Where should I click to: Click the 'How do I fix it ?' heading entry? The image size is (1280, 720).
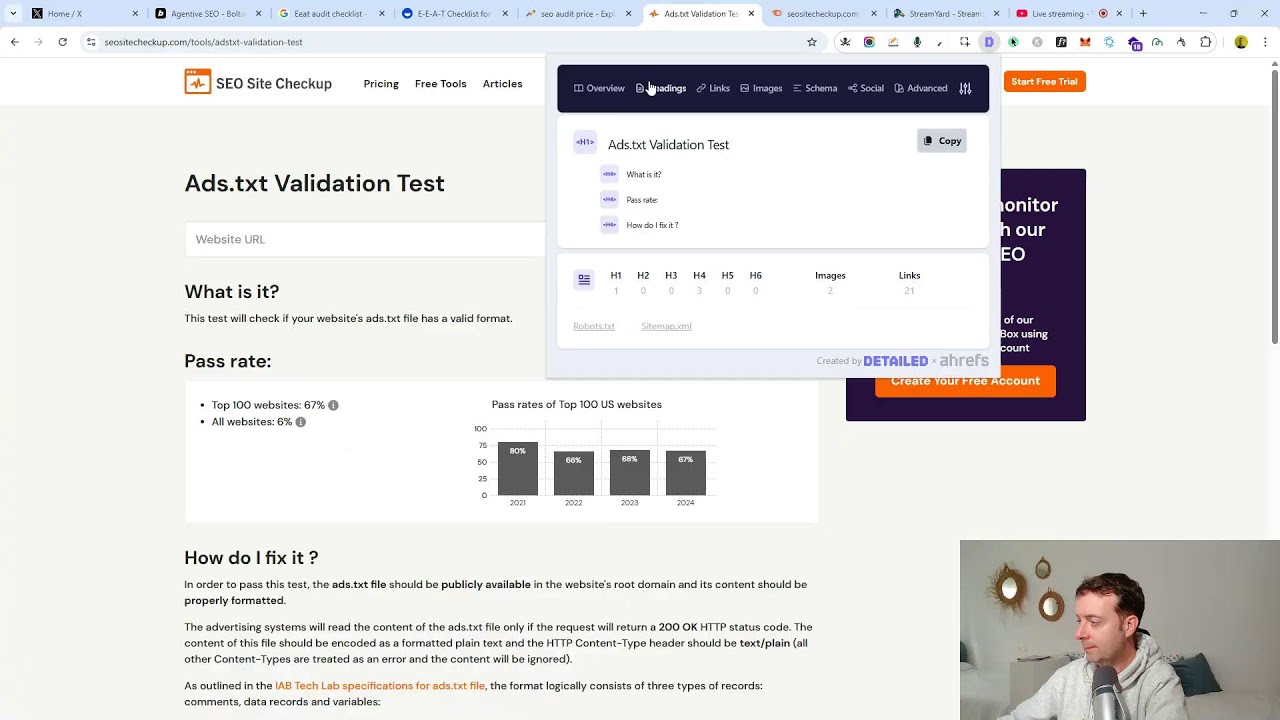coord(652,225)
